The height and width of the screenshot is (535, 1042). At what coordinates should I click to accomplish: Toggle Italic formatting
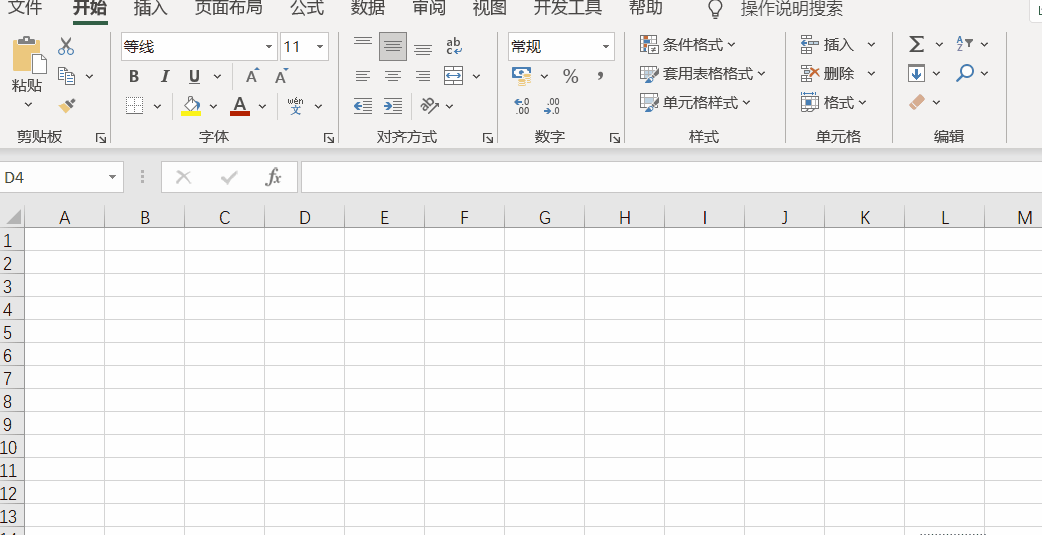tap(165, 76)
